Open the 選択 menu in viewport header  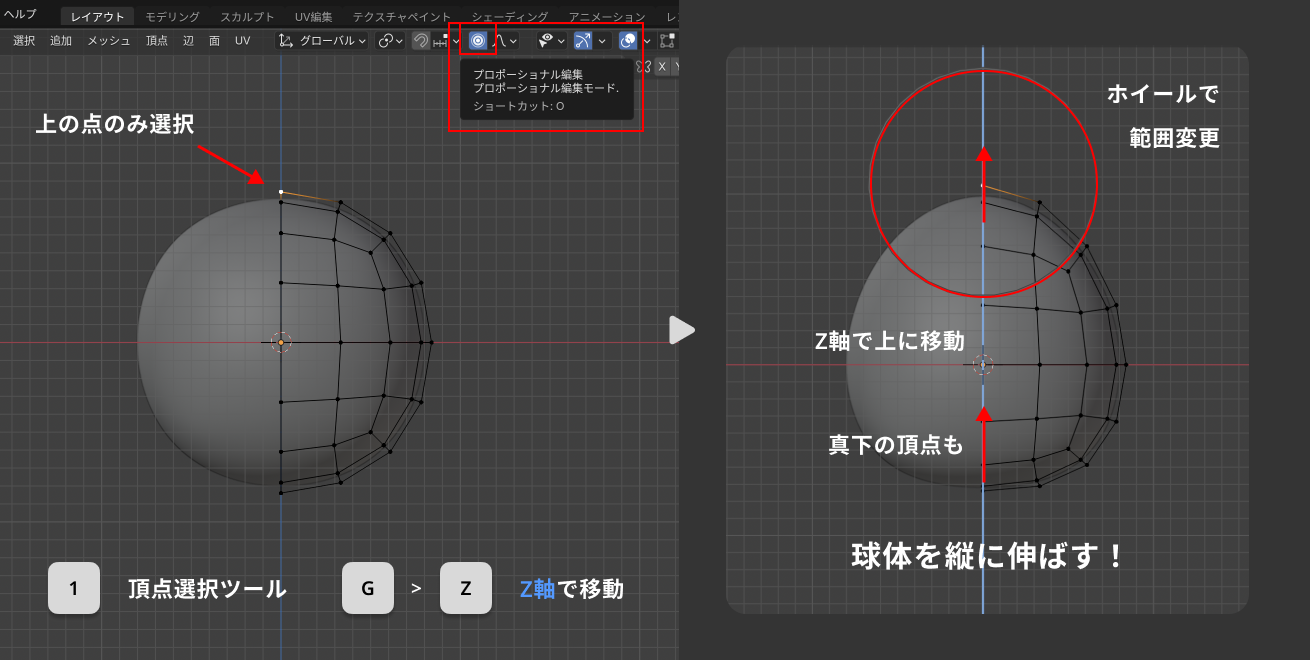point(24,41)
